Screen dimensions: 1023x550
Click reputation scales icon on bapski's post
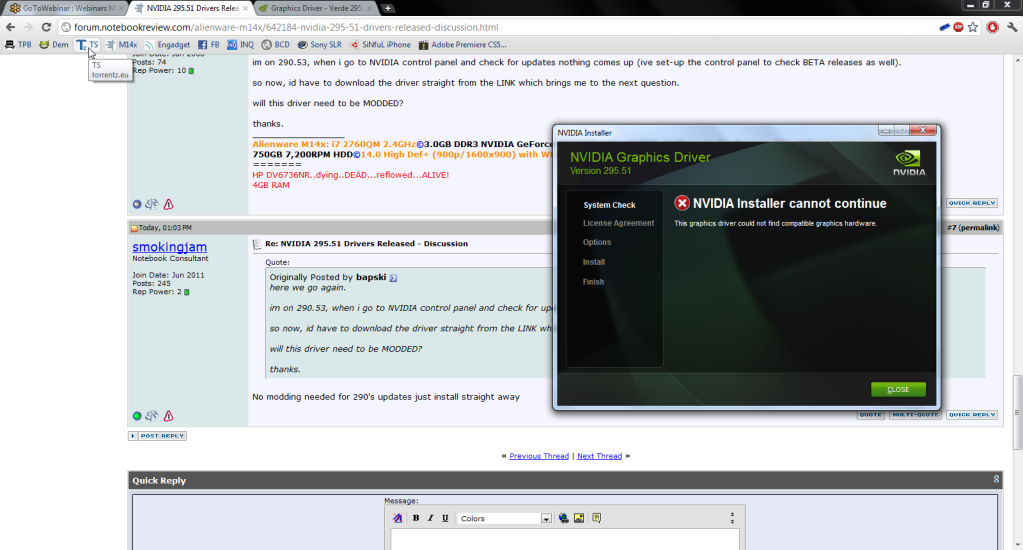[152, 204]
